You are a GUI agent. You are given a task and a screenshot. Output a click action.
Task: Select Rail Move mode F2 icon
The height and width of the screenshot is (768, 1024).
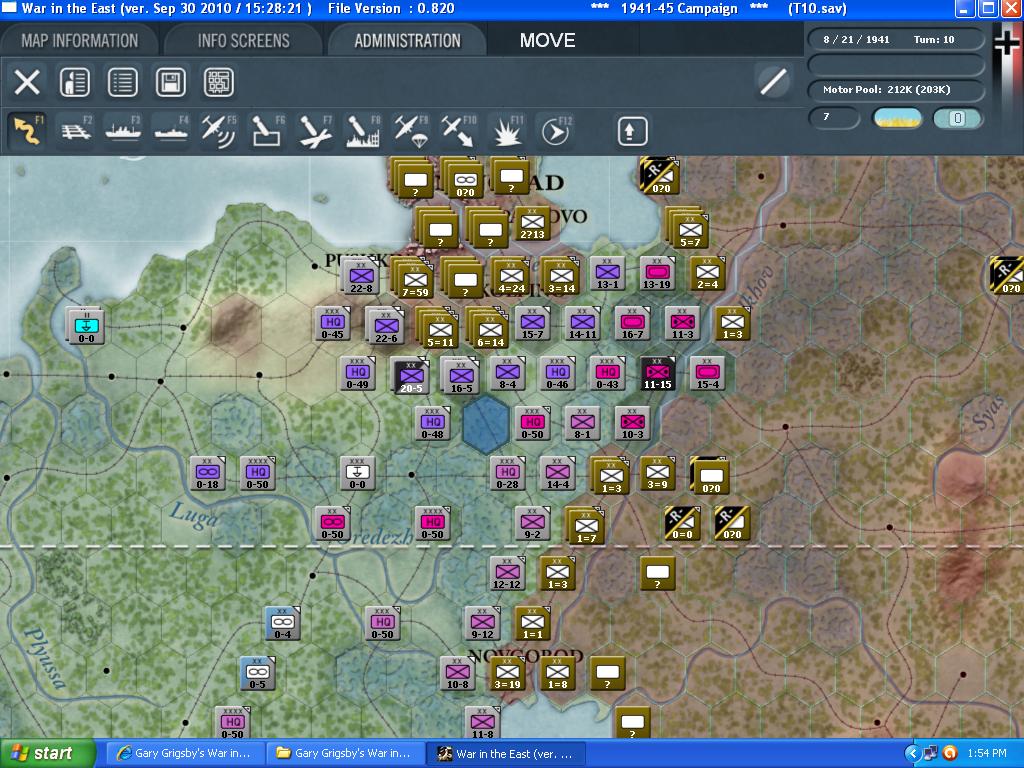[x=75, y=131]
